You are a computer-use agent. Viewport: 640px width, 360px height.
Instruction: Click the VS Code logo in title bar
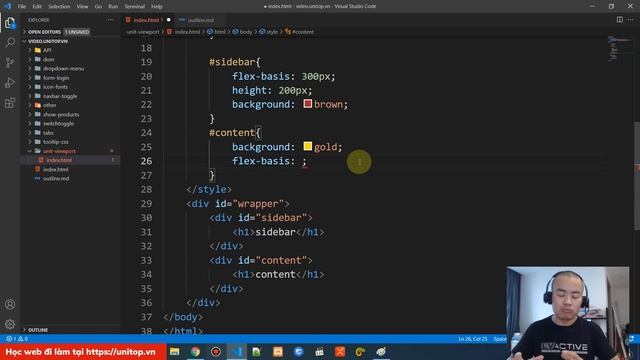(x=7, y=6)
